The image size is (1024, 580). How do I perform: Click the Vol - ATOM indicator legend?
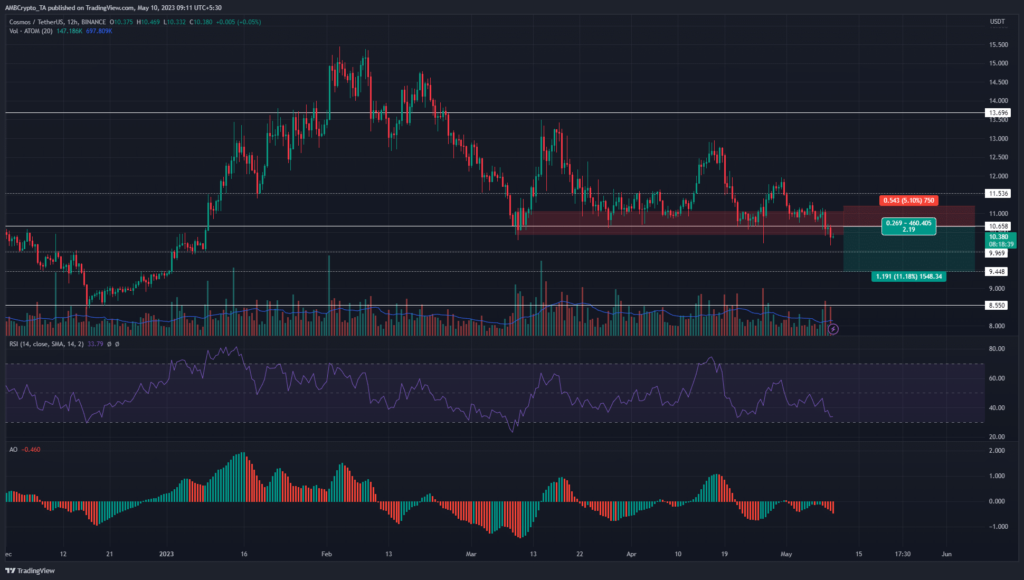coord(30,31)
